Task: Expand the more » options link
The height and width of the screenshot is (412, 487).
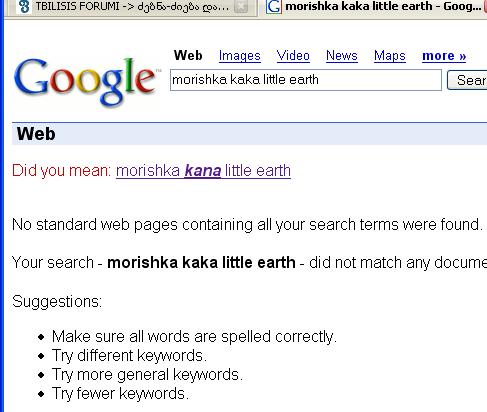Action: pyautogui.click(x=444, y=56)
